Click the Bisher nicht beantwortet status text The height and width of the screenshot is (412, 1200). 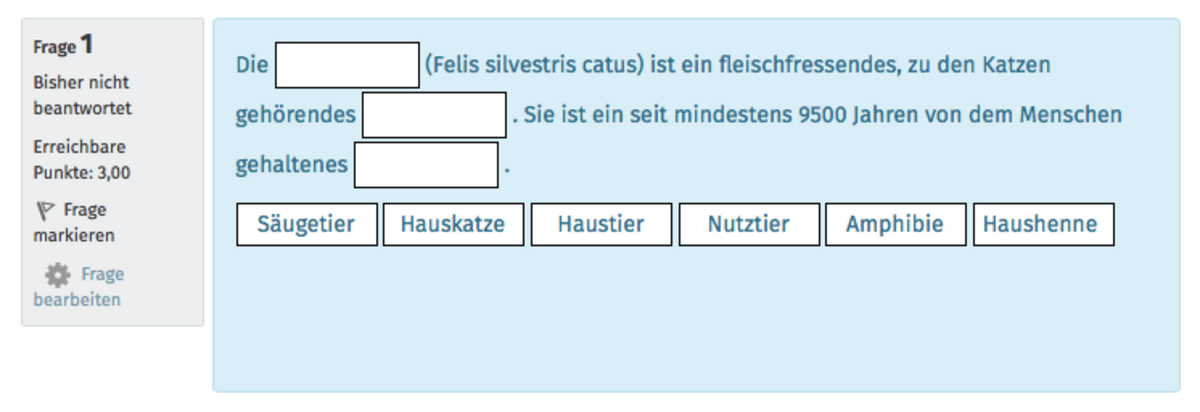tap(81, 95)
